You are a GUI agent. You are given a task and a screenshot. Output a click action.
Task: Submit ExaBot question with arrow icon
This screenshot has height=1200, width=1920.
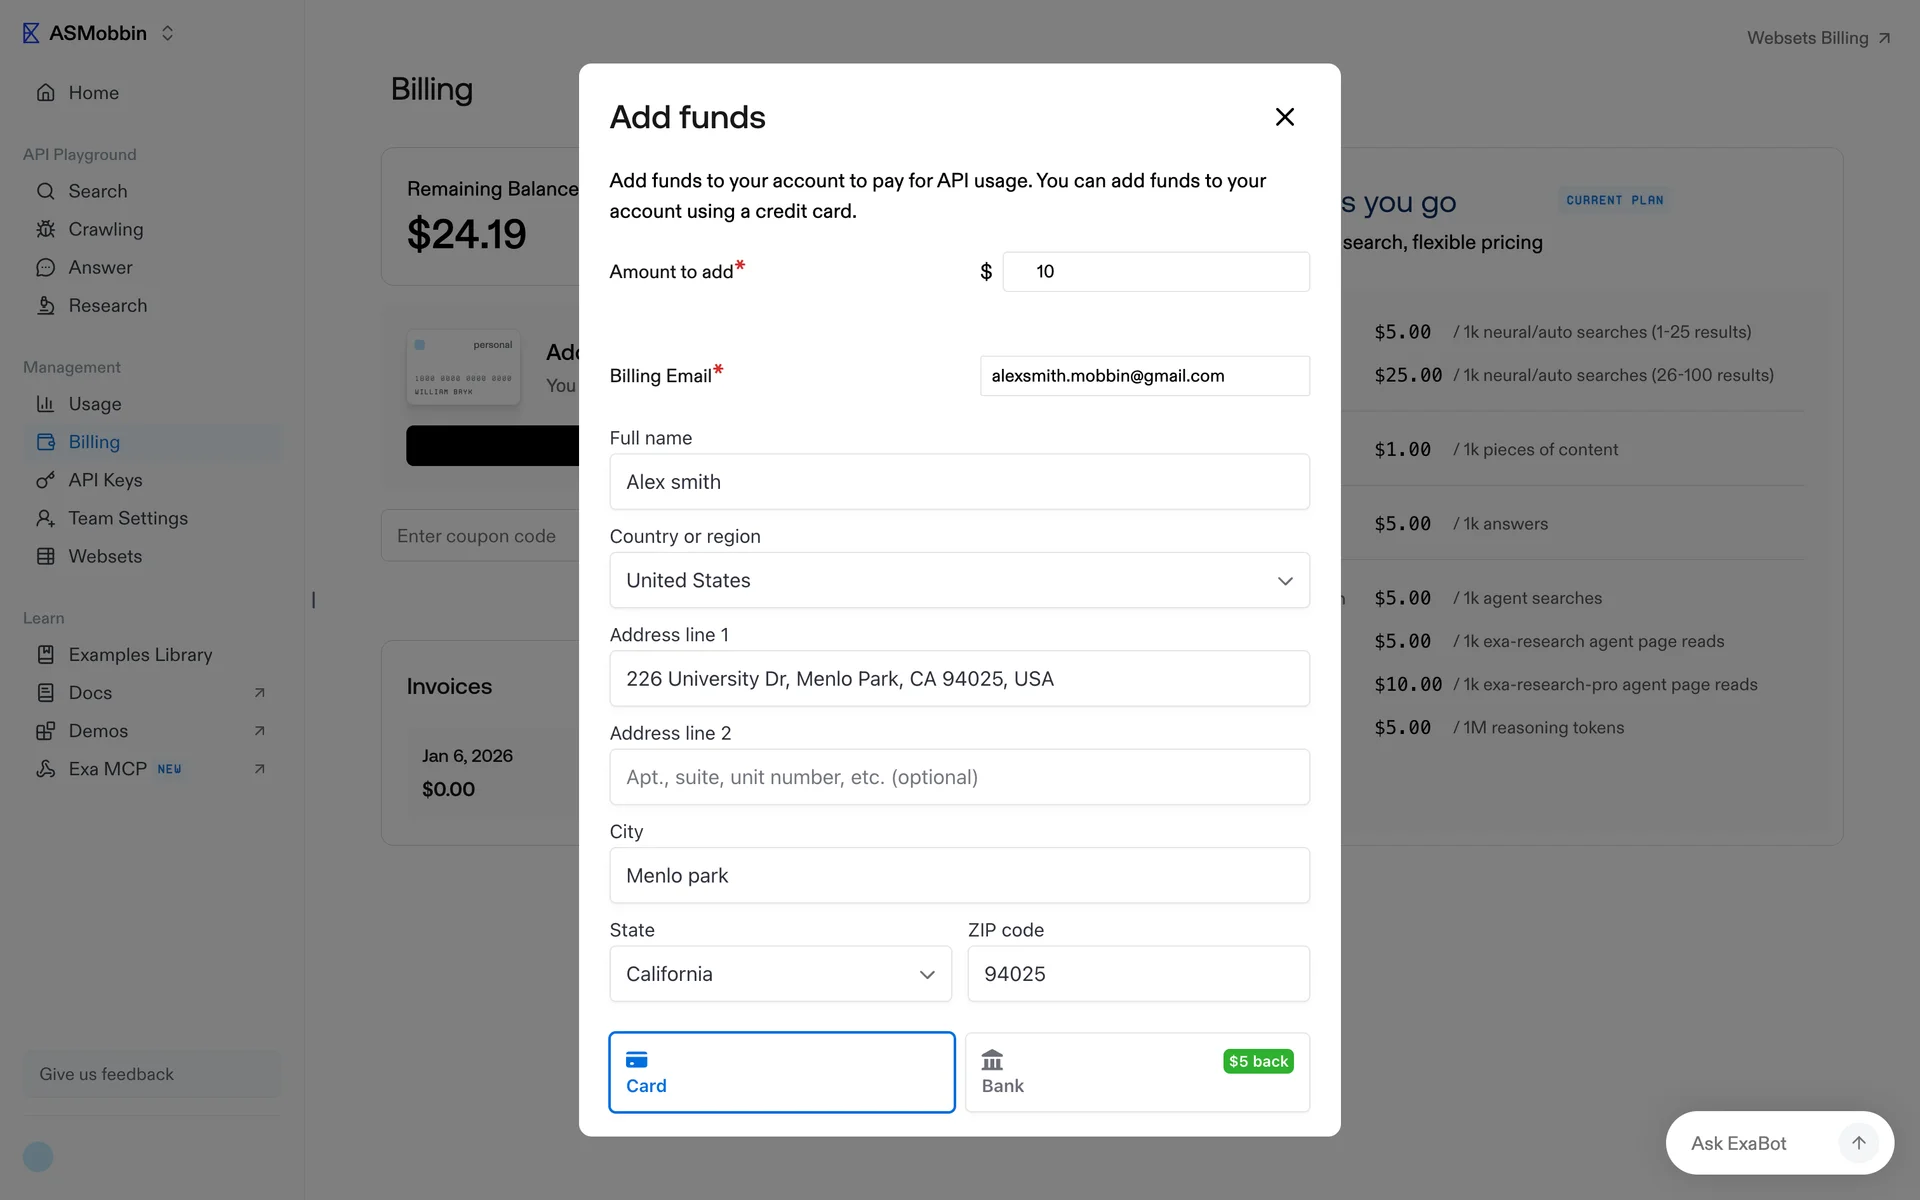[x=1858, y=1143]
